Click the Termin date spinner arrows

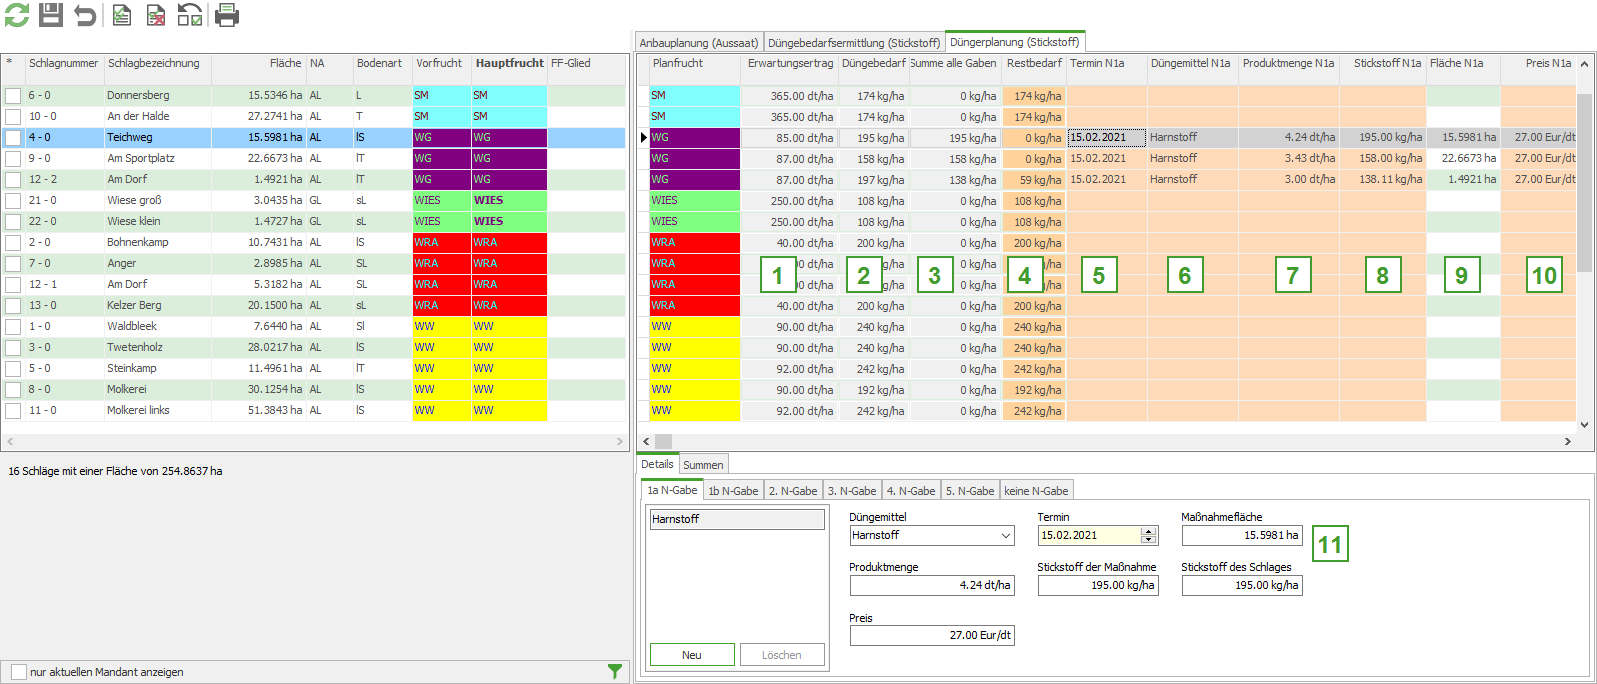[1149, 536]
